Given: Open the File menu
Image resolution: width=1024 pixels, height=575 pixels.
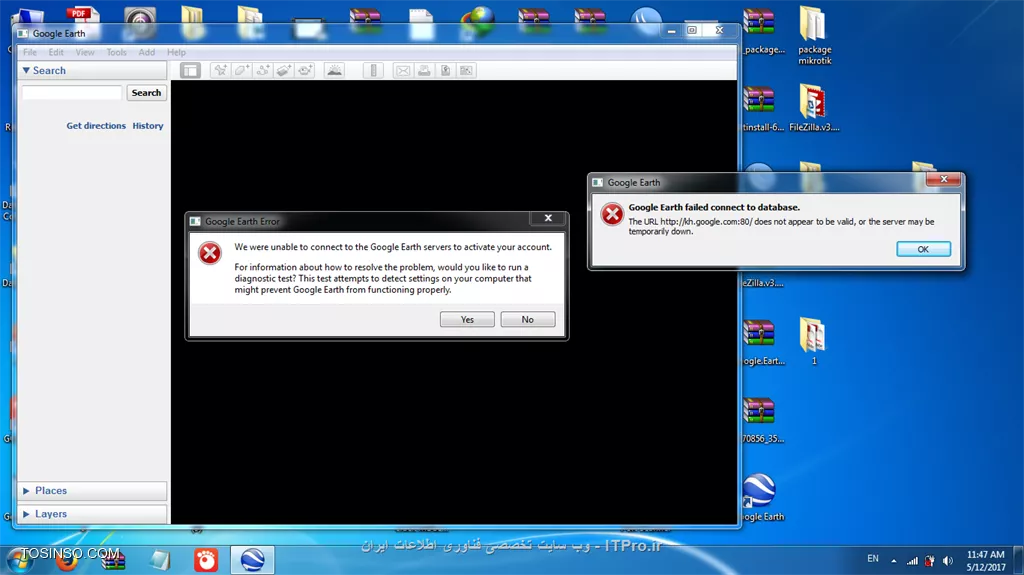Looking at the screenshot, I should tap(30, 52).
